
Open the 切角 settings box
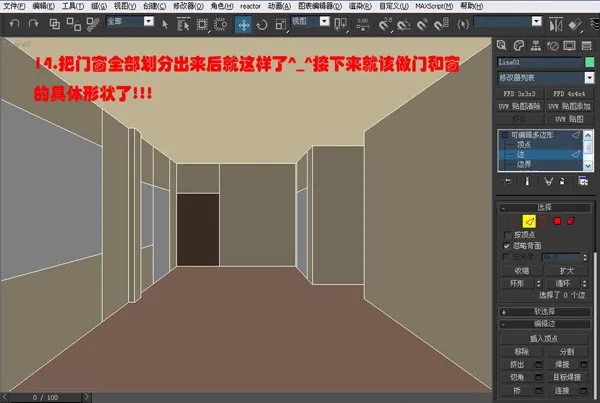point(538,377)
